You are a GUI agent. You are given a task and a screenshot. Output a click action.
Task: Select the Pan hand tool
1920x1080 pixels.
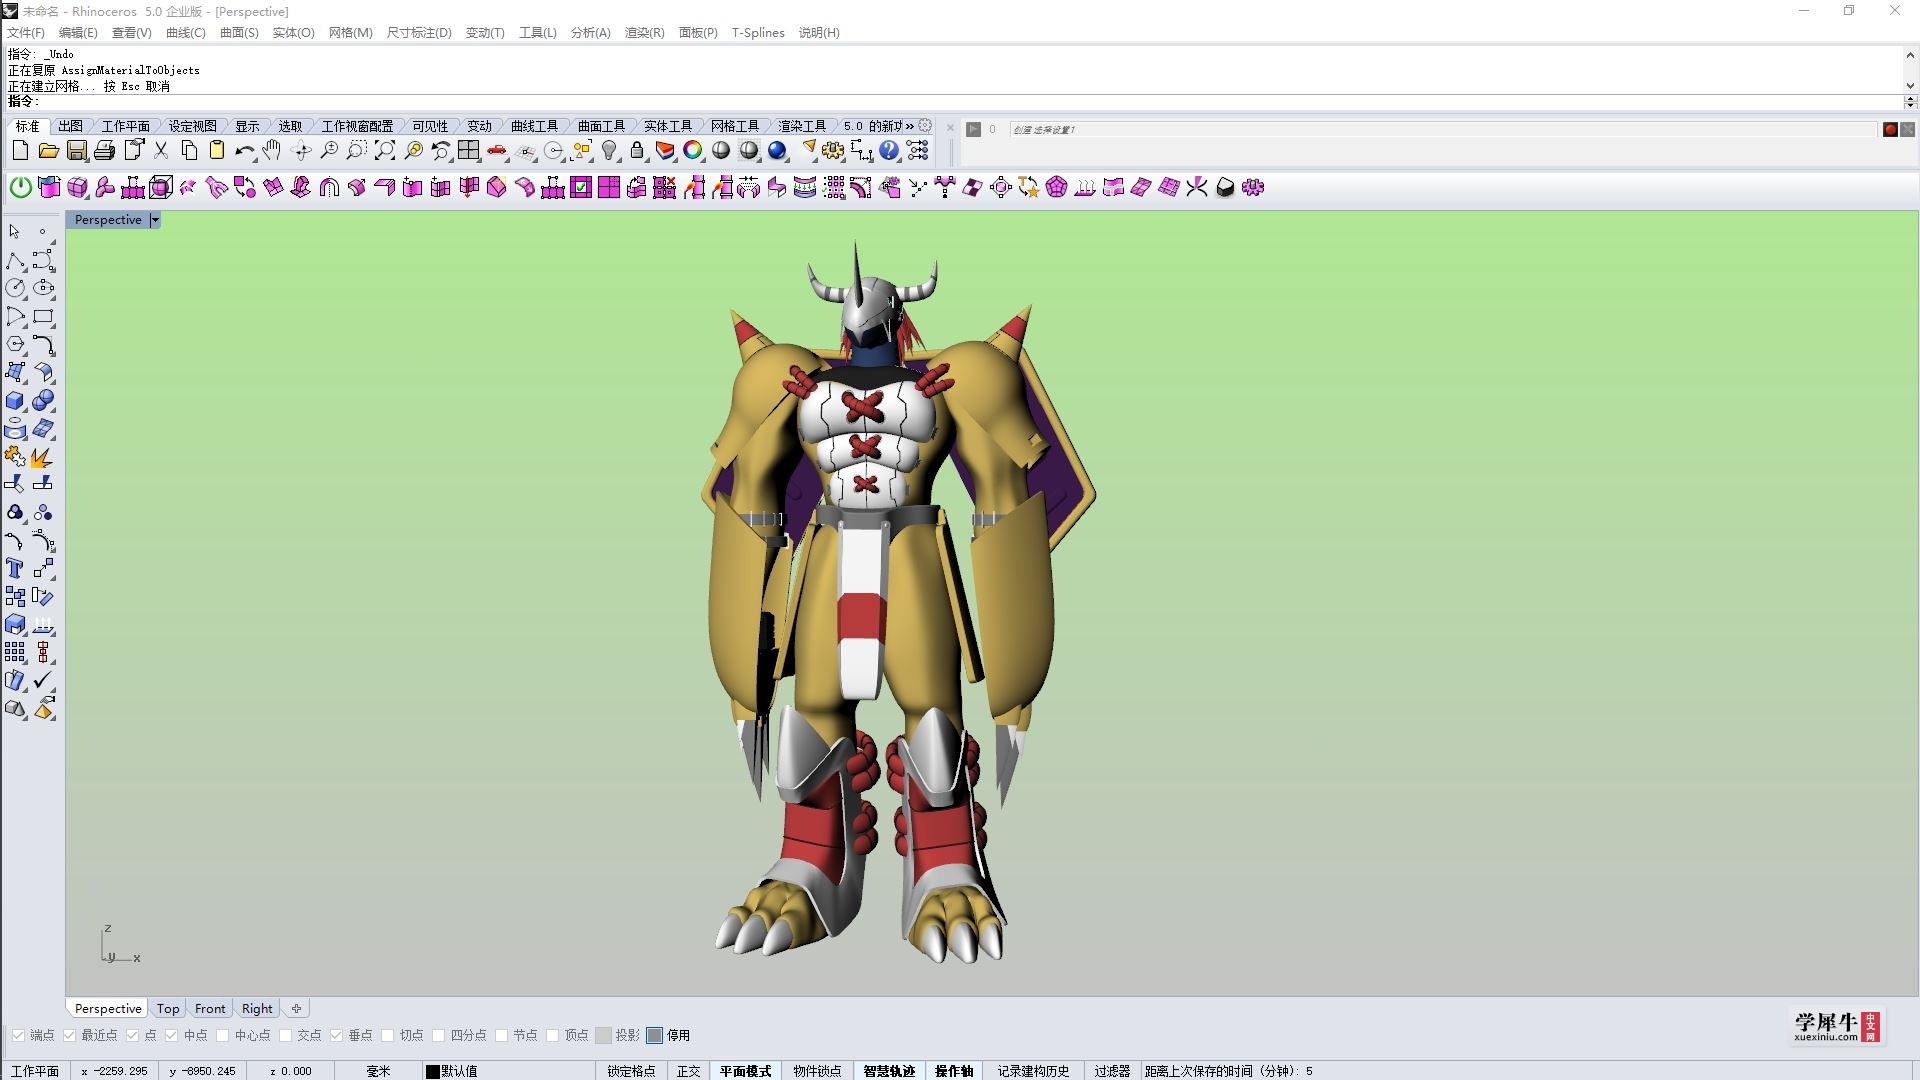tap(272, 151)
